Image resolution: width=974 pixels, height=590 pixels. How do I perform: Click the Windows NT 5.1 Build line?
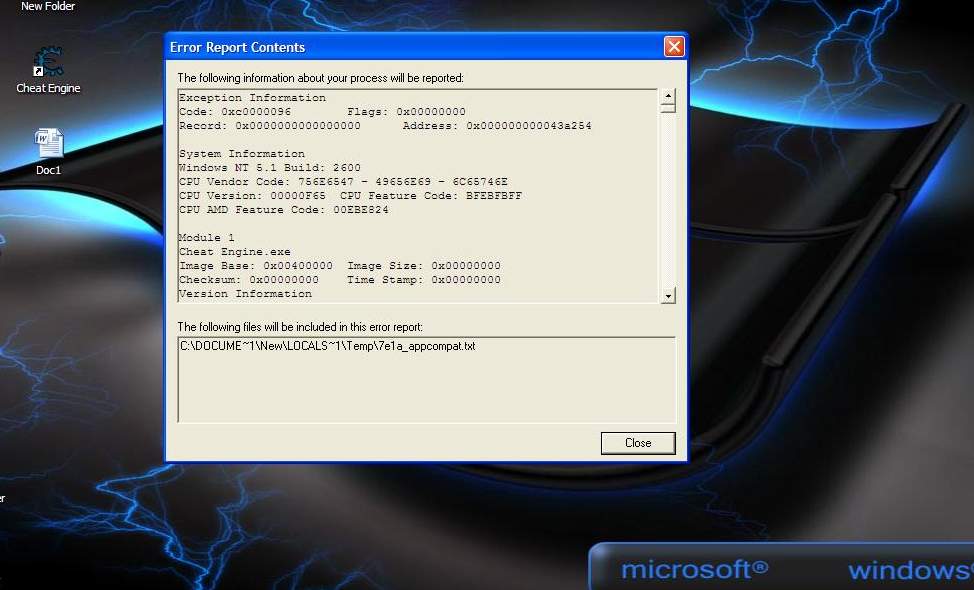pyautogui.click(x=269, y=168)
